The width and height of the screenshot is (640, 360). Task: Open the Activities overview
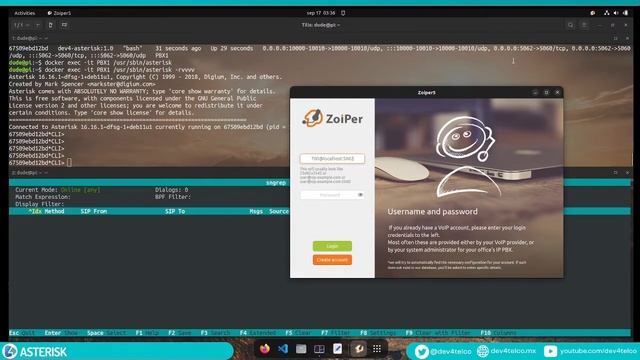point(24,13)
